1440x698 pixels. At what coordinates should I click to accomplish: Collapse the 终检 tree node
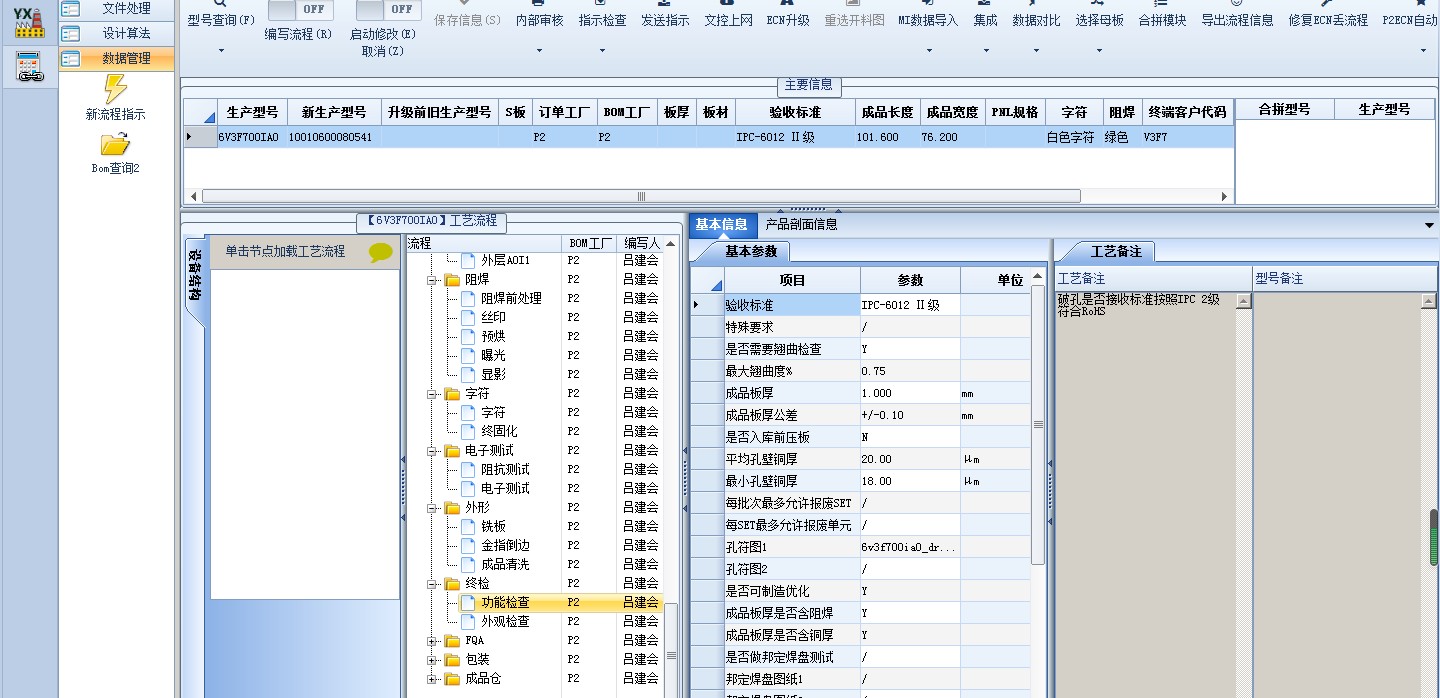pos(433,584)
